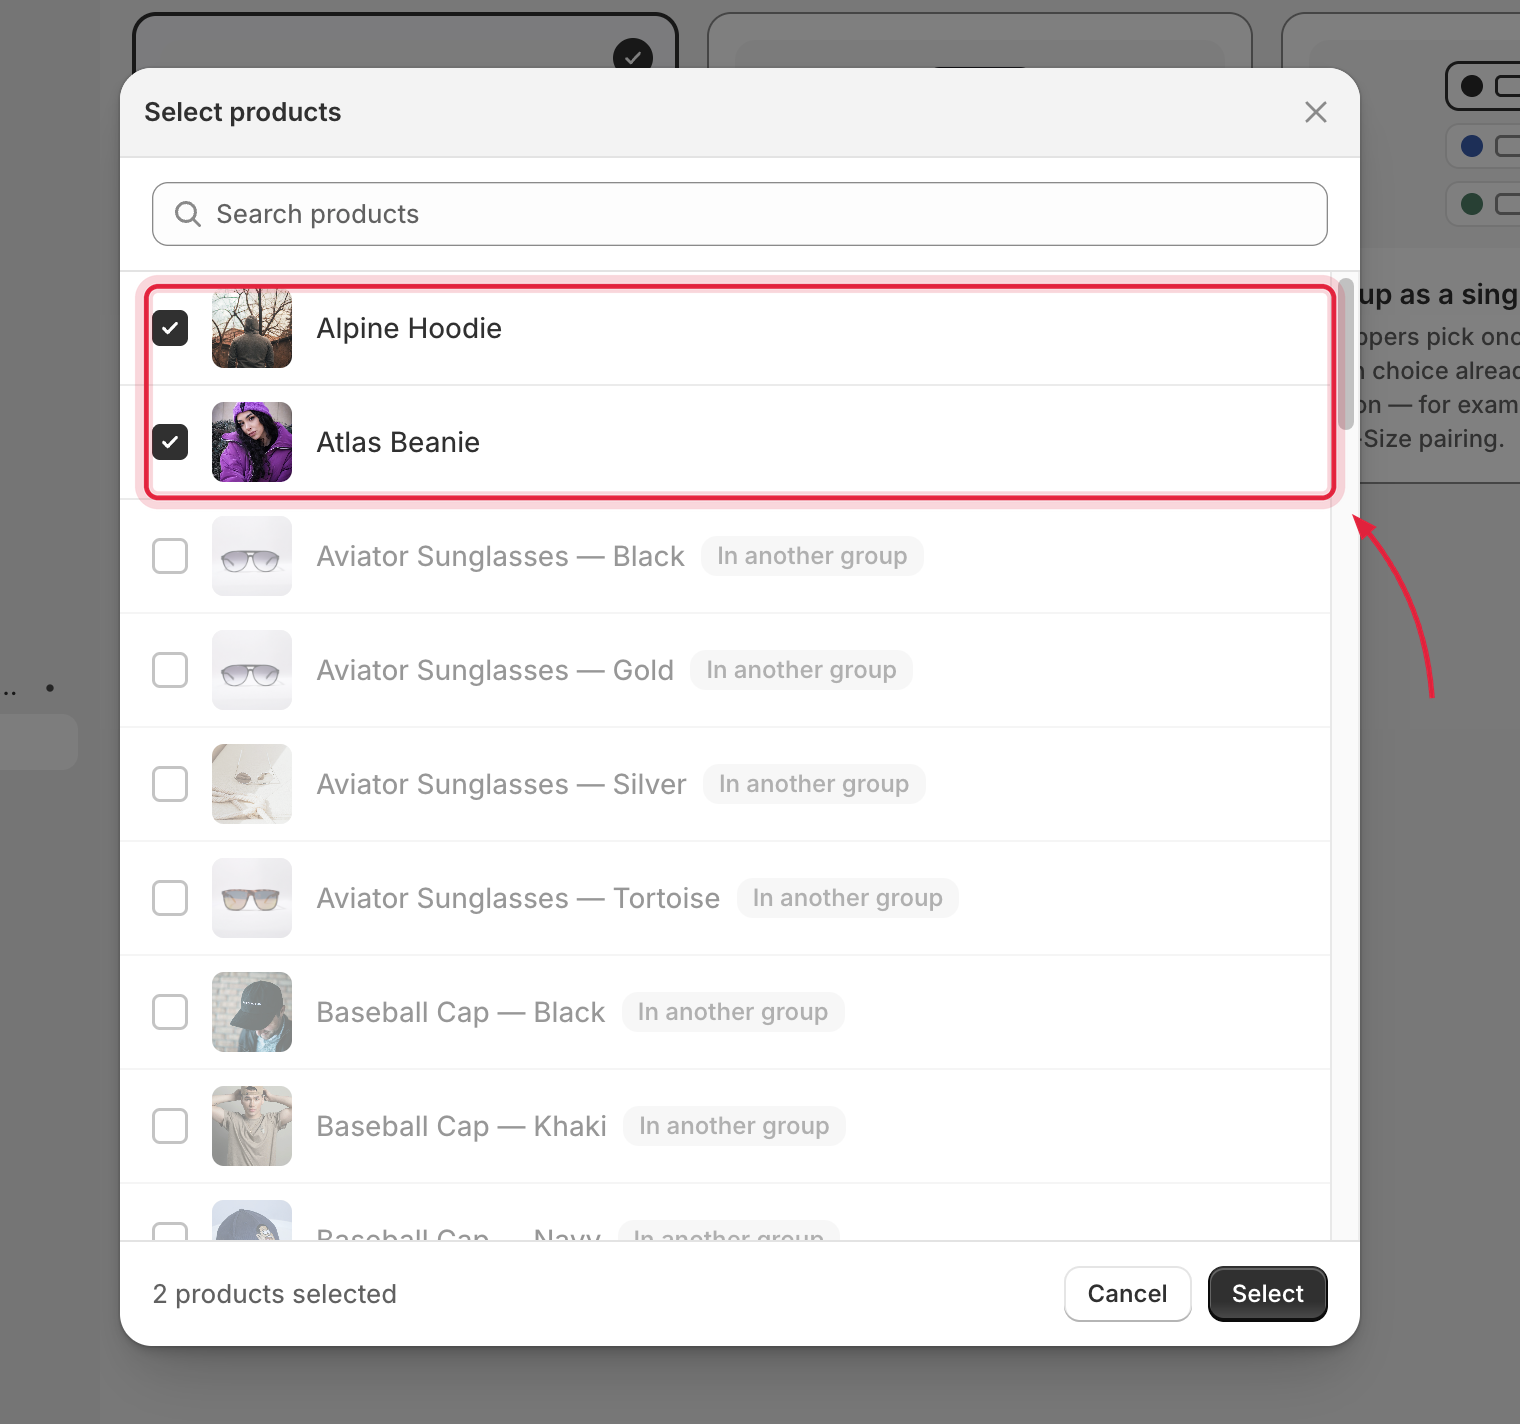Click the blue color swatch behind dialog

point(1472,146)
